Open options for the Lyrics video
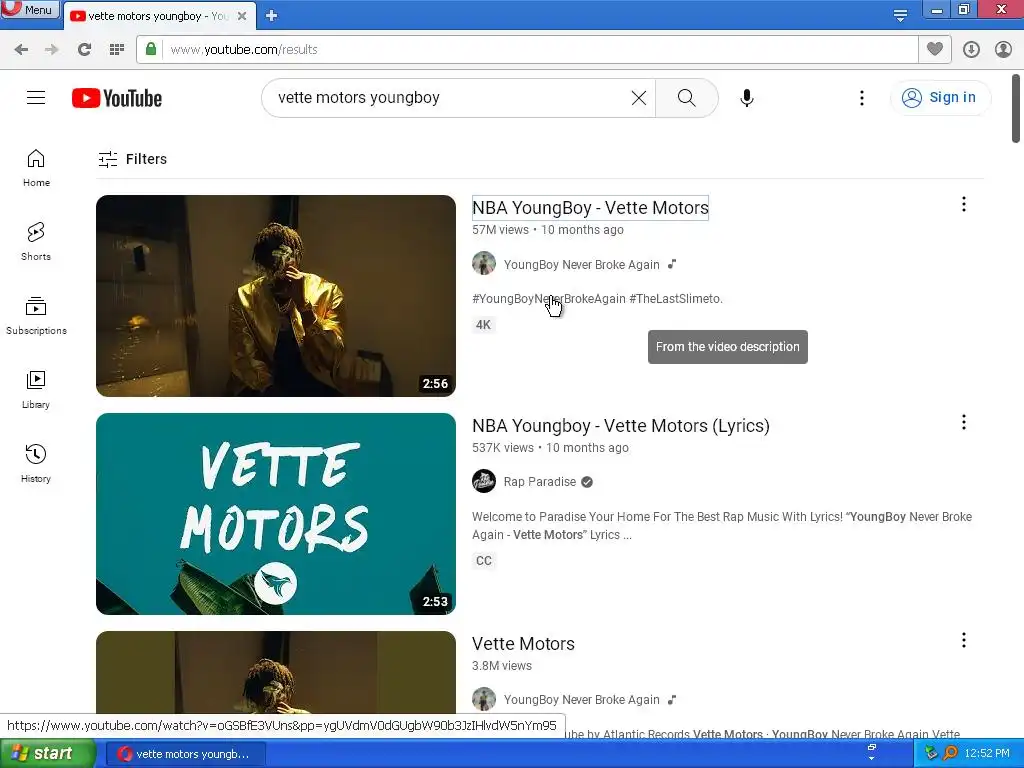 click(x=963, y=423)
